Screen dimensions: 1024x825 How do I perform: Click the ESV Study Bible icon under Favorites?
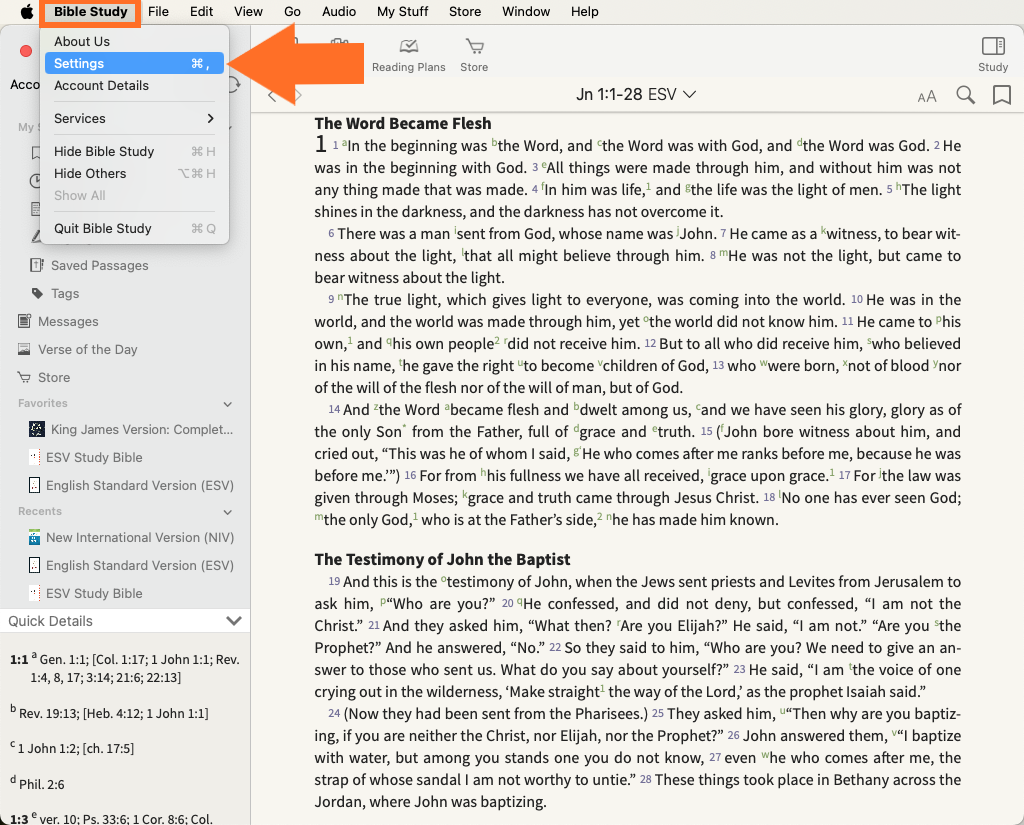coord(35,457)
